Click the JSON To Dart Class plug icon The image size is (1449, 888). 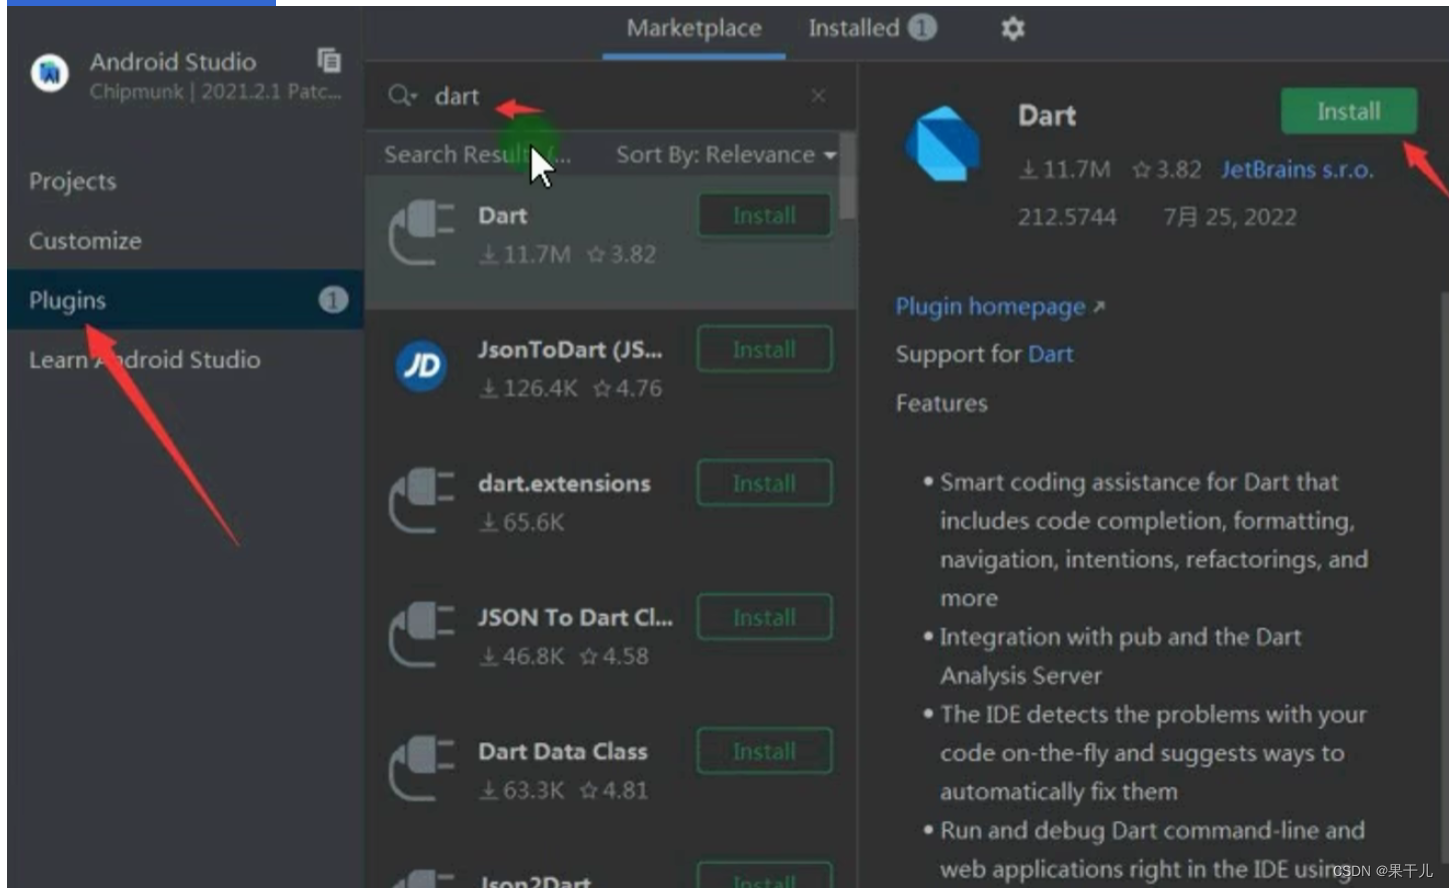[422, 635]
